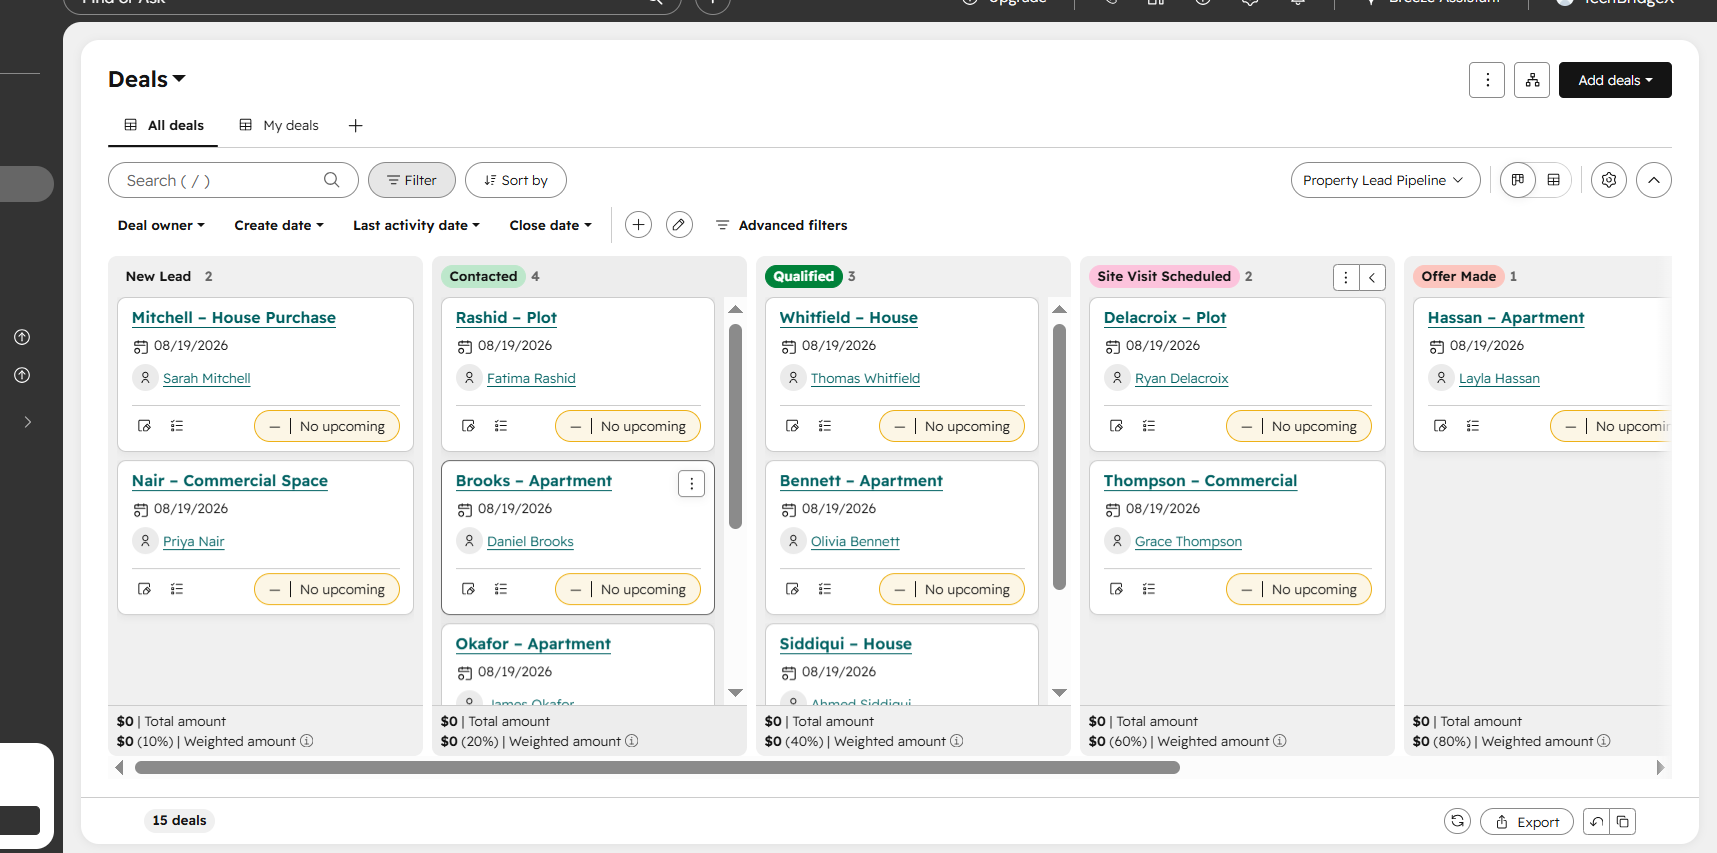
Task: Click the plus icon to add a quick filter
Action: point(638,225)
